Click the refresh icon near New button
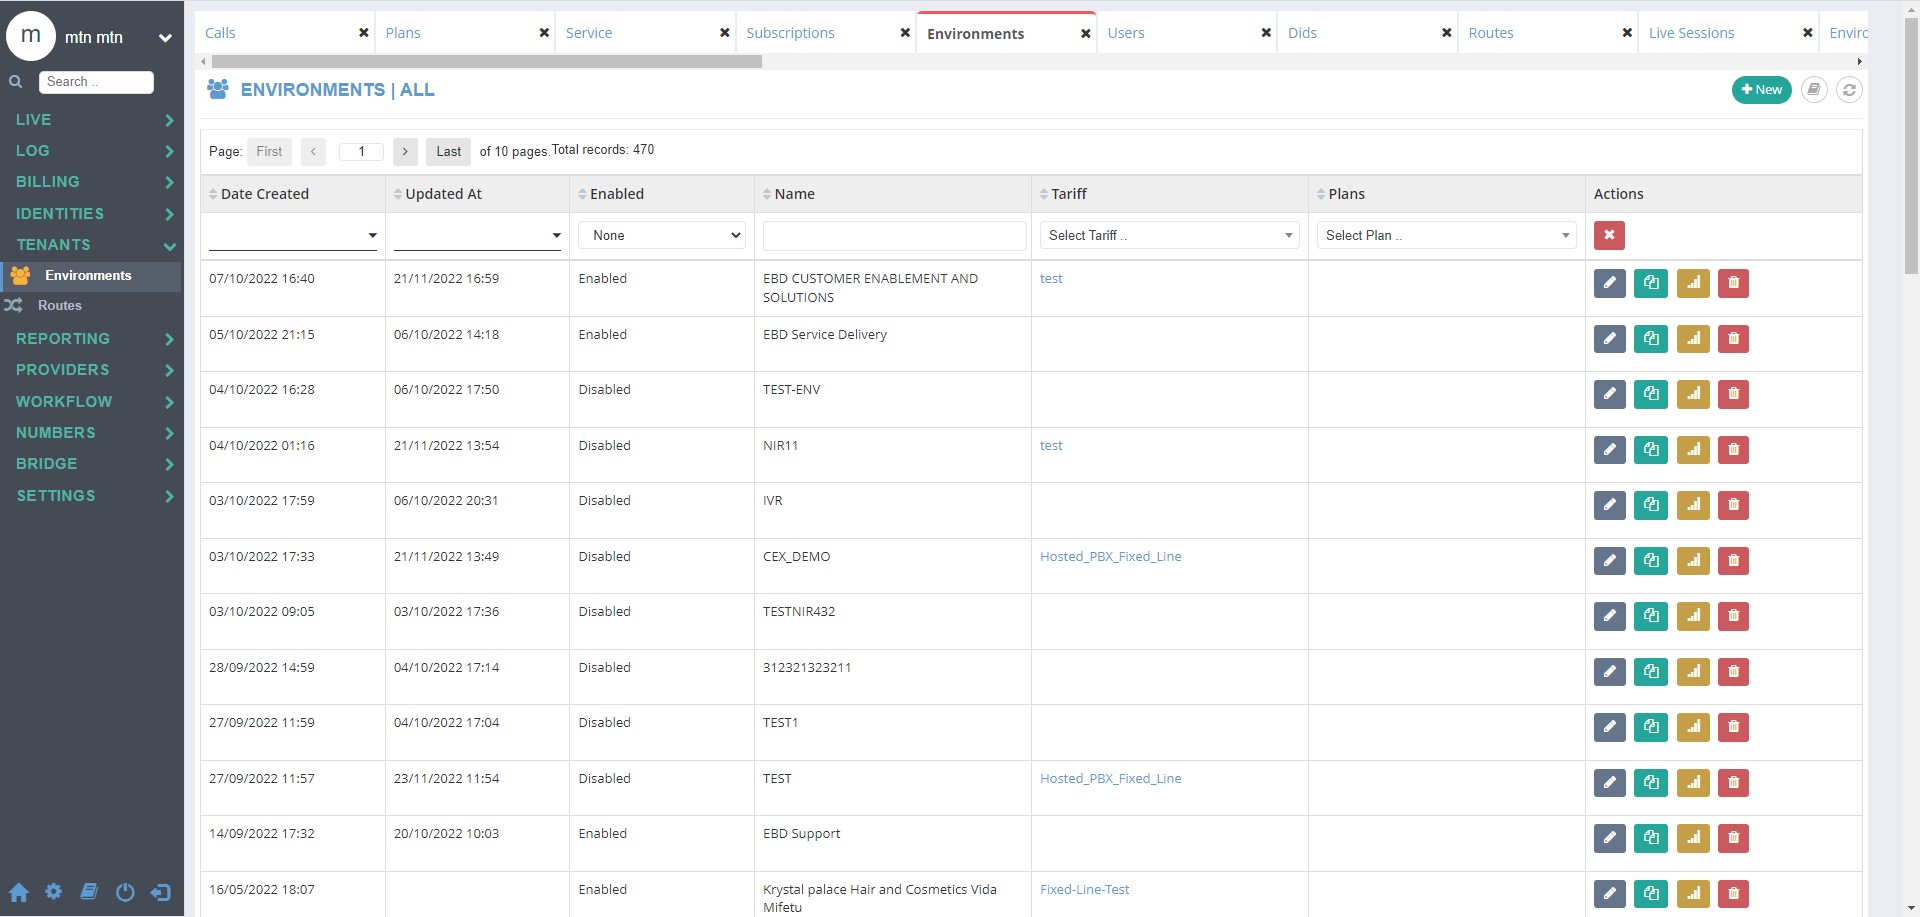The image size is (1920, 917). [1849, 90]
